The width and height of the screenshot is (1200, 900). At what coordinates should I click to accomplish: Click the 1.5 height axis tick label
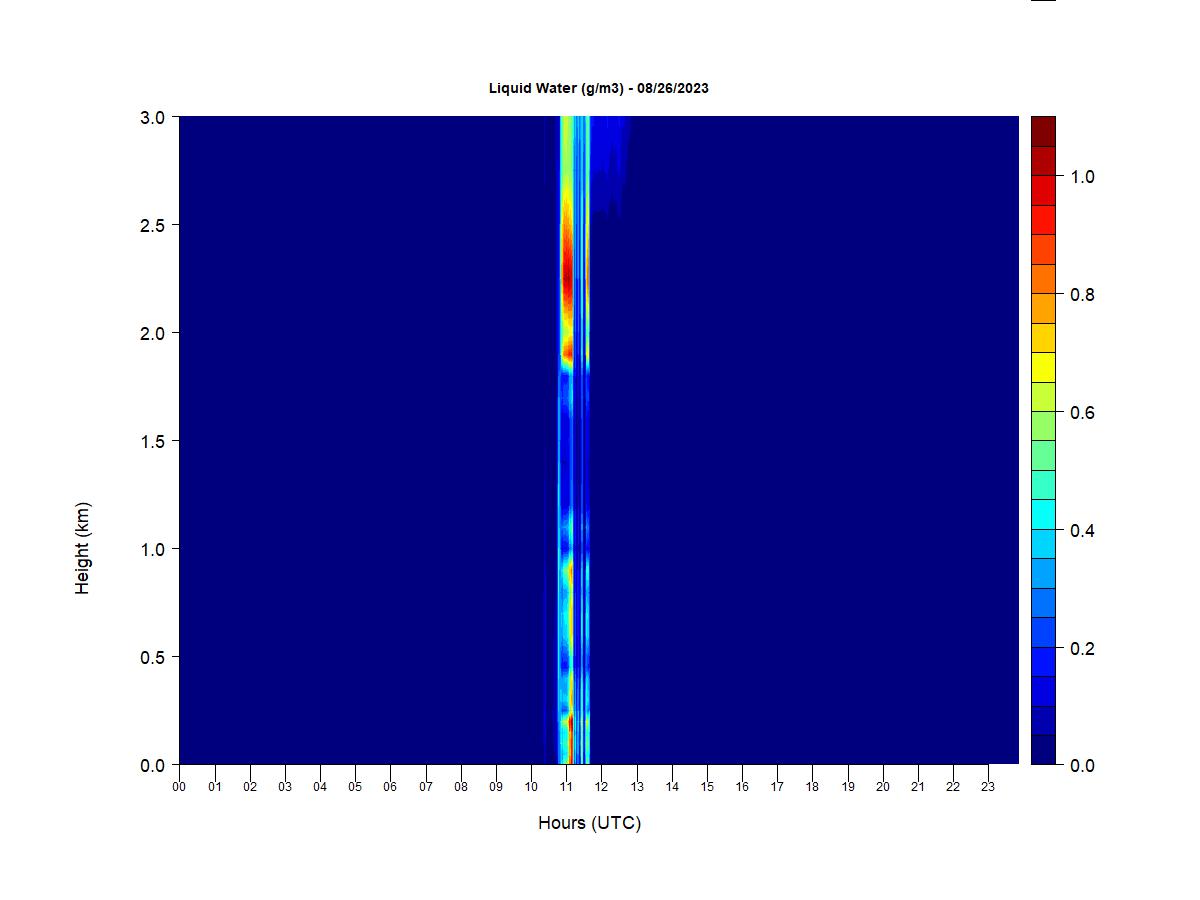pyautogui.click(x=153, y=441)
